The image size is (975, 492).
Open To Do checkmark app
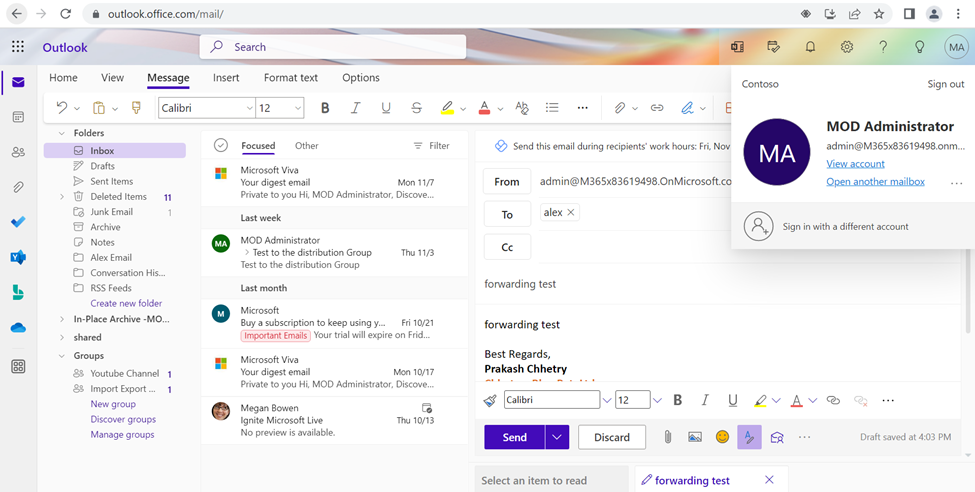(18, 222)
